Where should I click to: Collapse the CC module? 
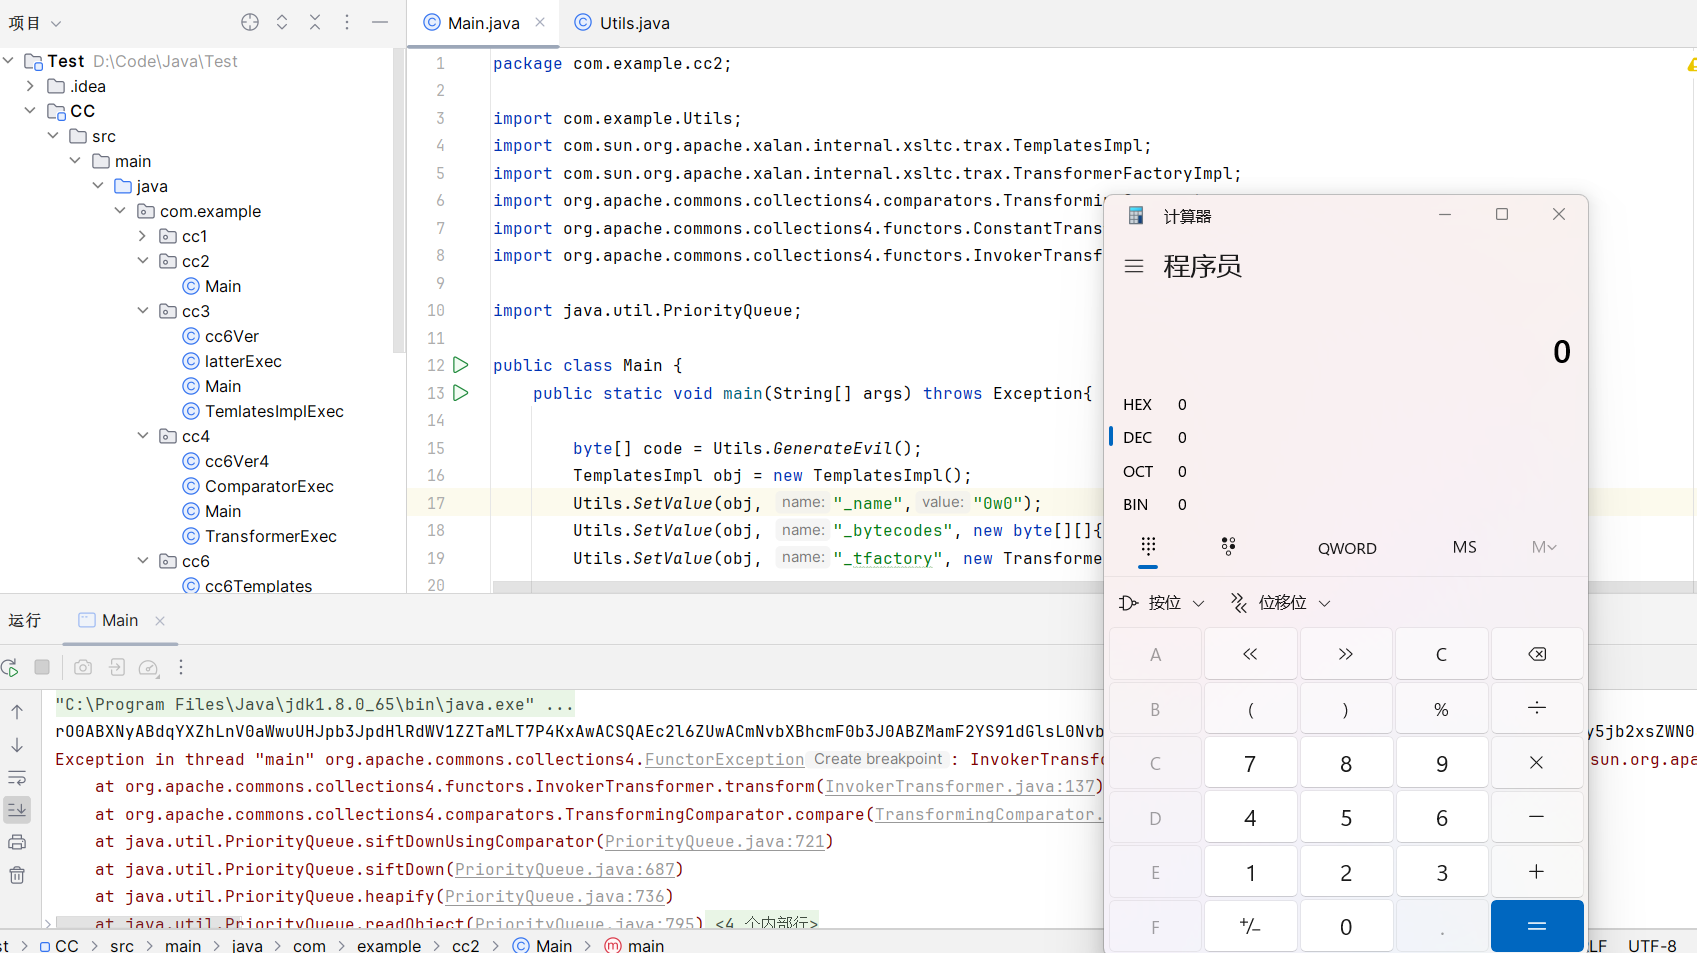[30, 111]
